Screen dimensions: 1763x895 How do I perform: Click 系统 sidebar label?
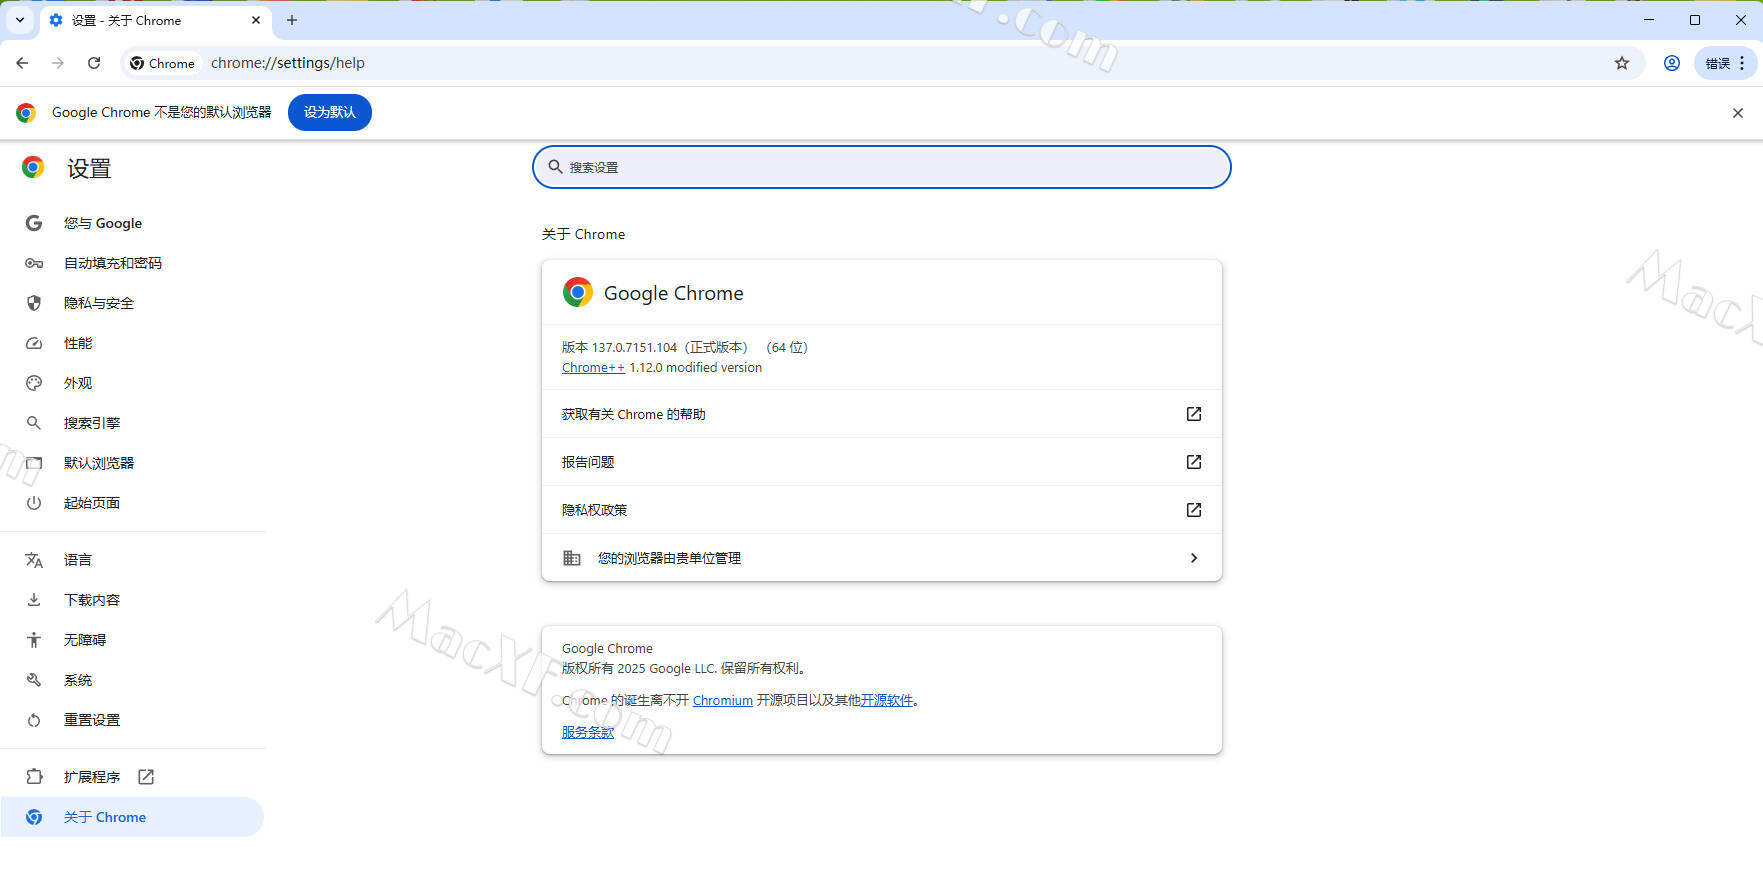coord(78,680)
